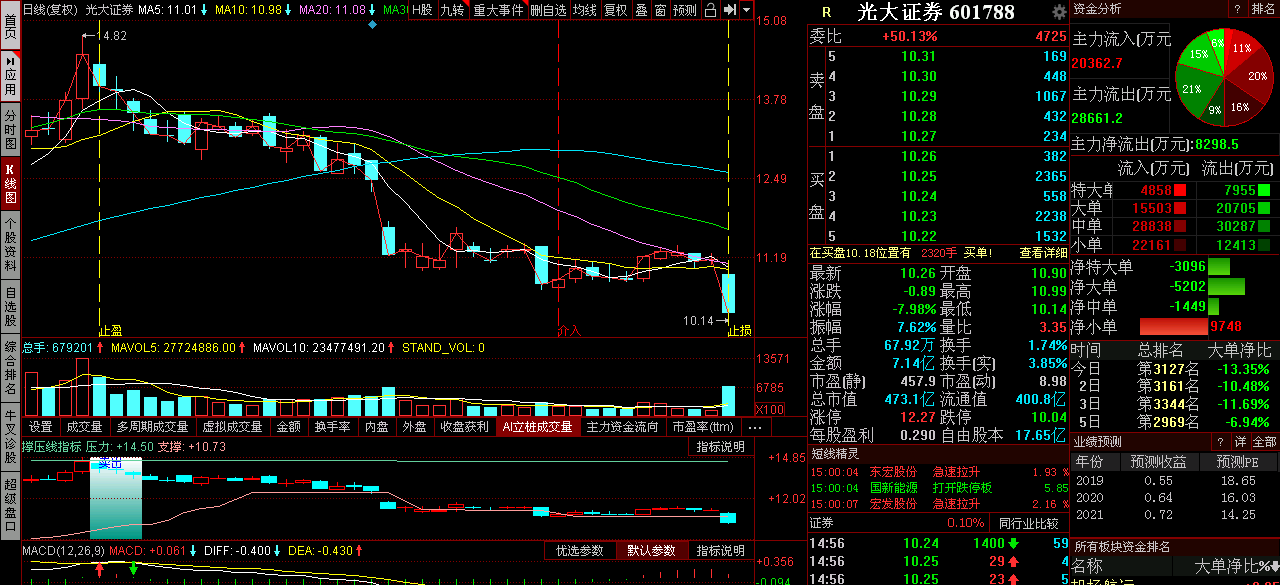Select the 主力资金流向 indicator tab

(623, 427)
